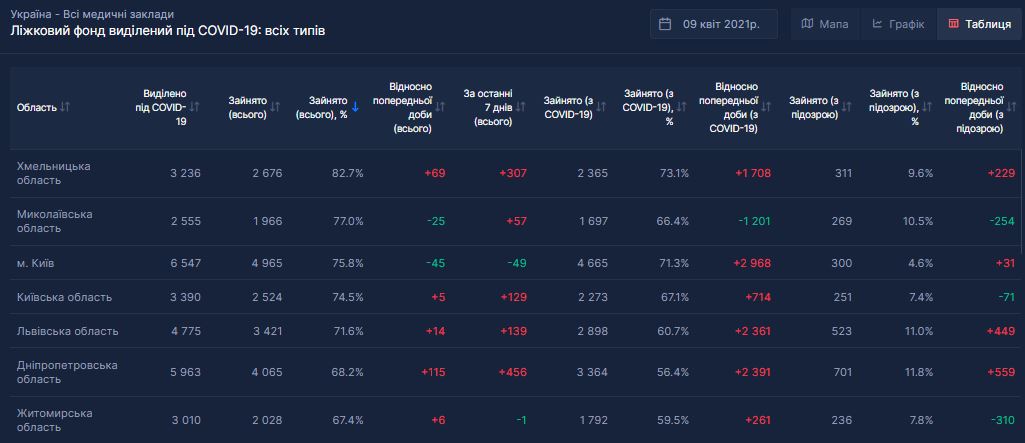Image resolution: width=1025 pixels, height=443 pixels.
Task: Sort by Зайнято (всього) column icon
Action: tap(275, 107)
